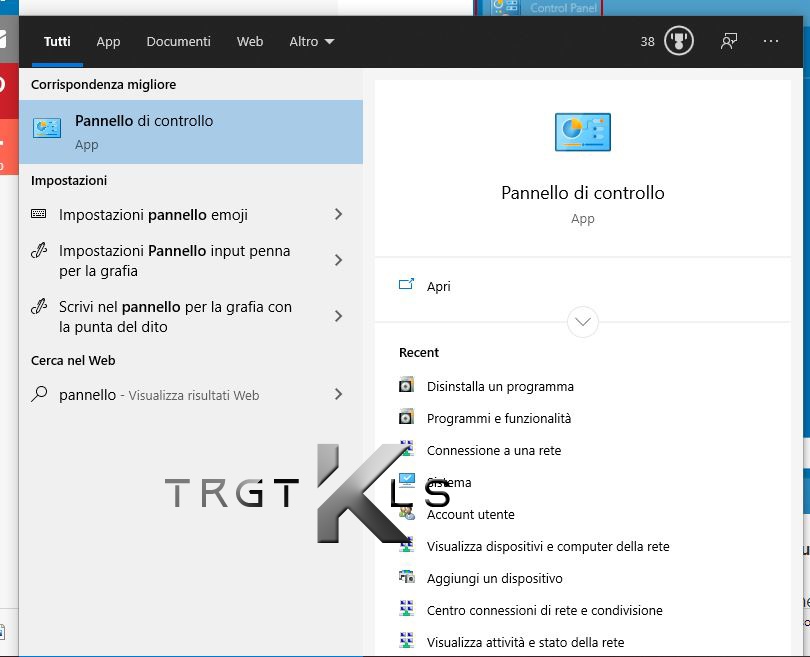Click the Apri open icon

pos(406,286)
